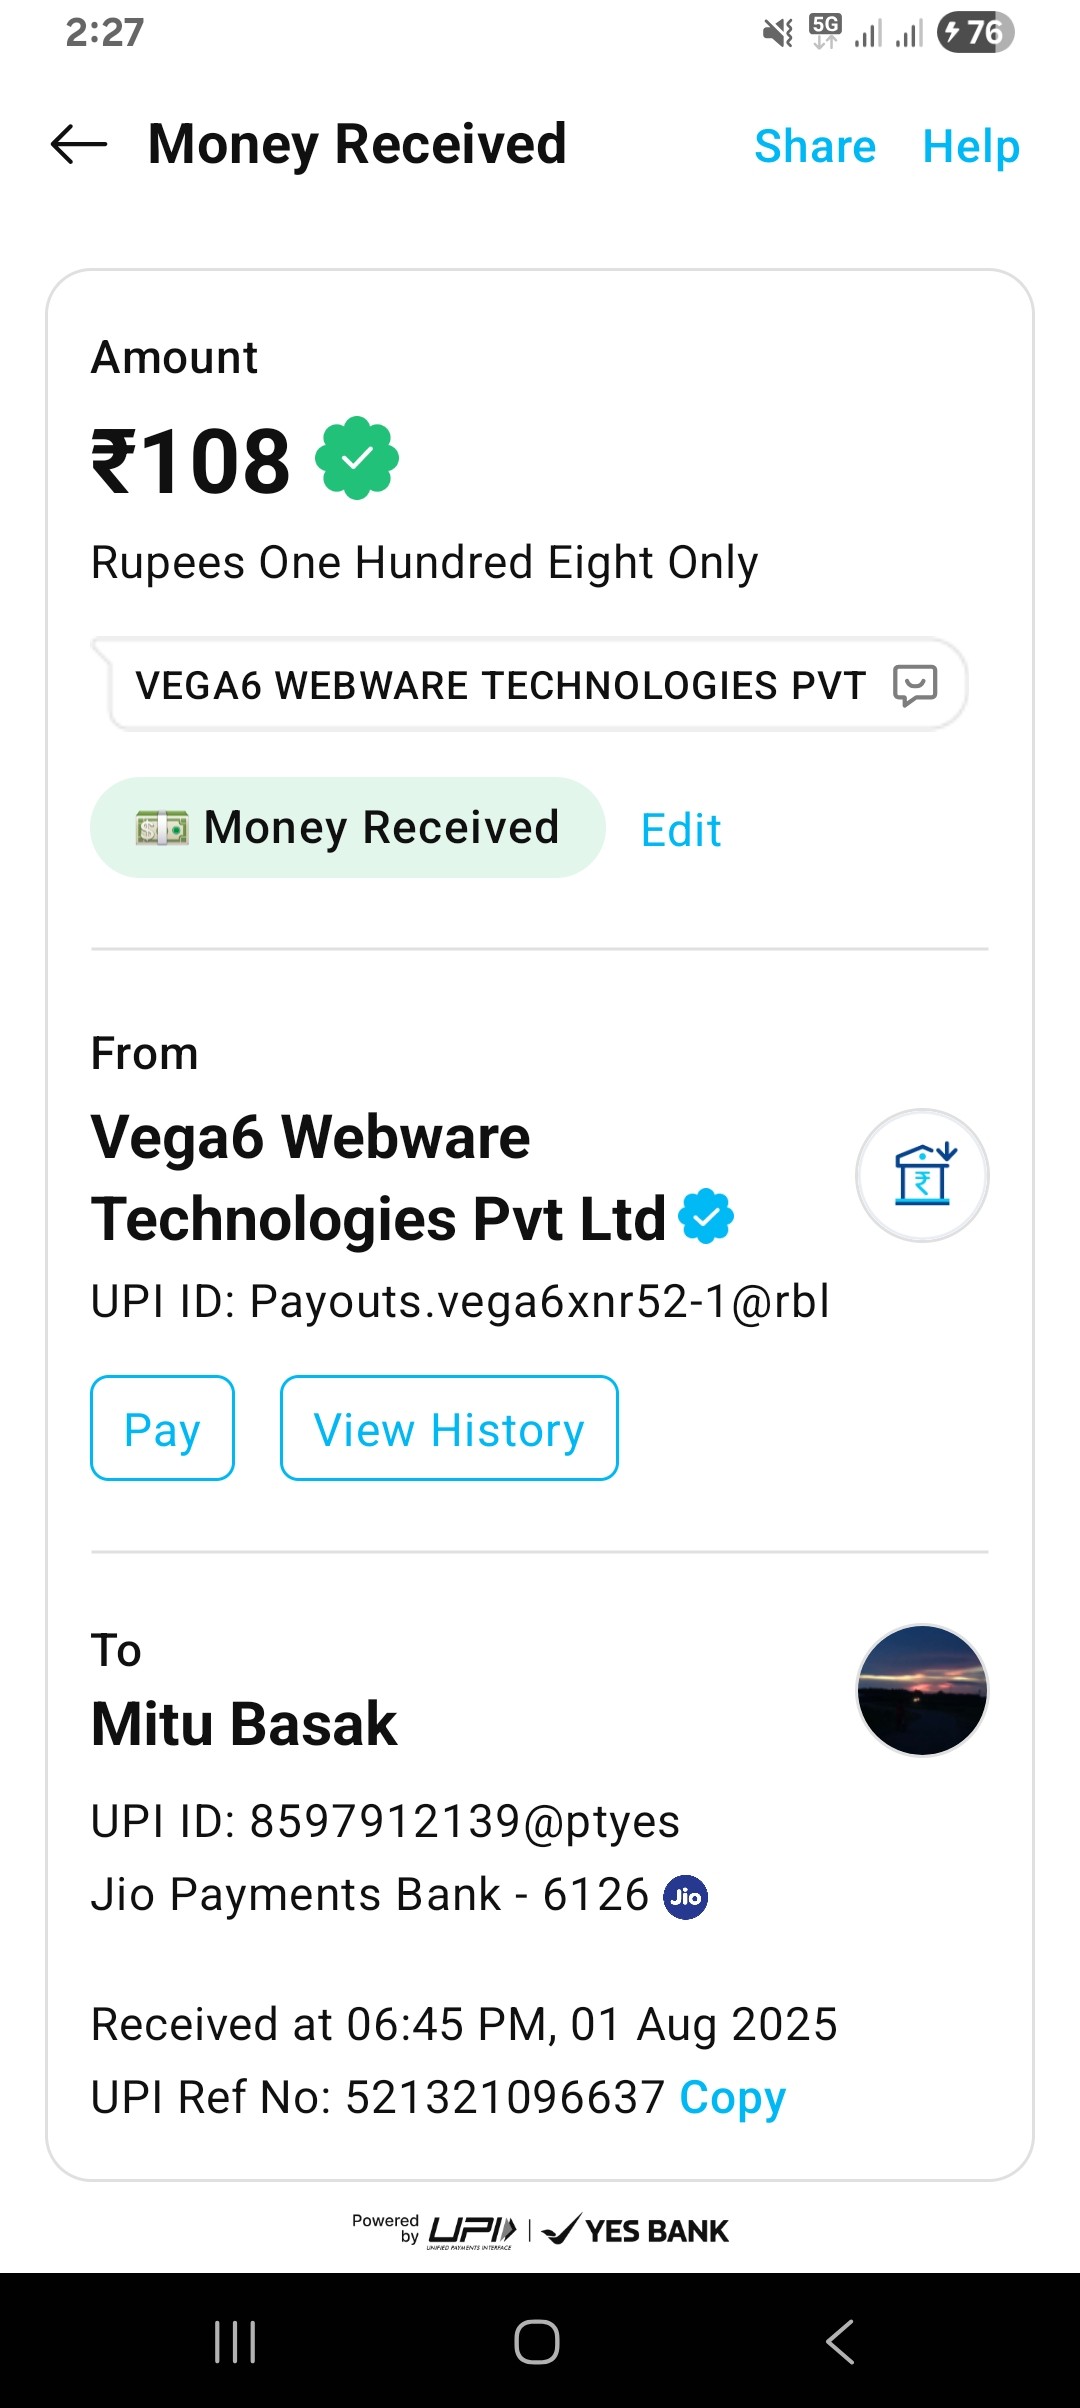Share this transaction receipt
Viewport: 1080px width, 2408px height.
click(815, 146)
